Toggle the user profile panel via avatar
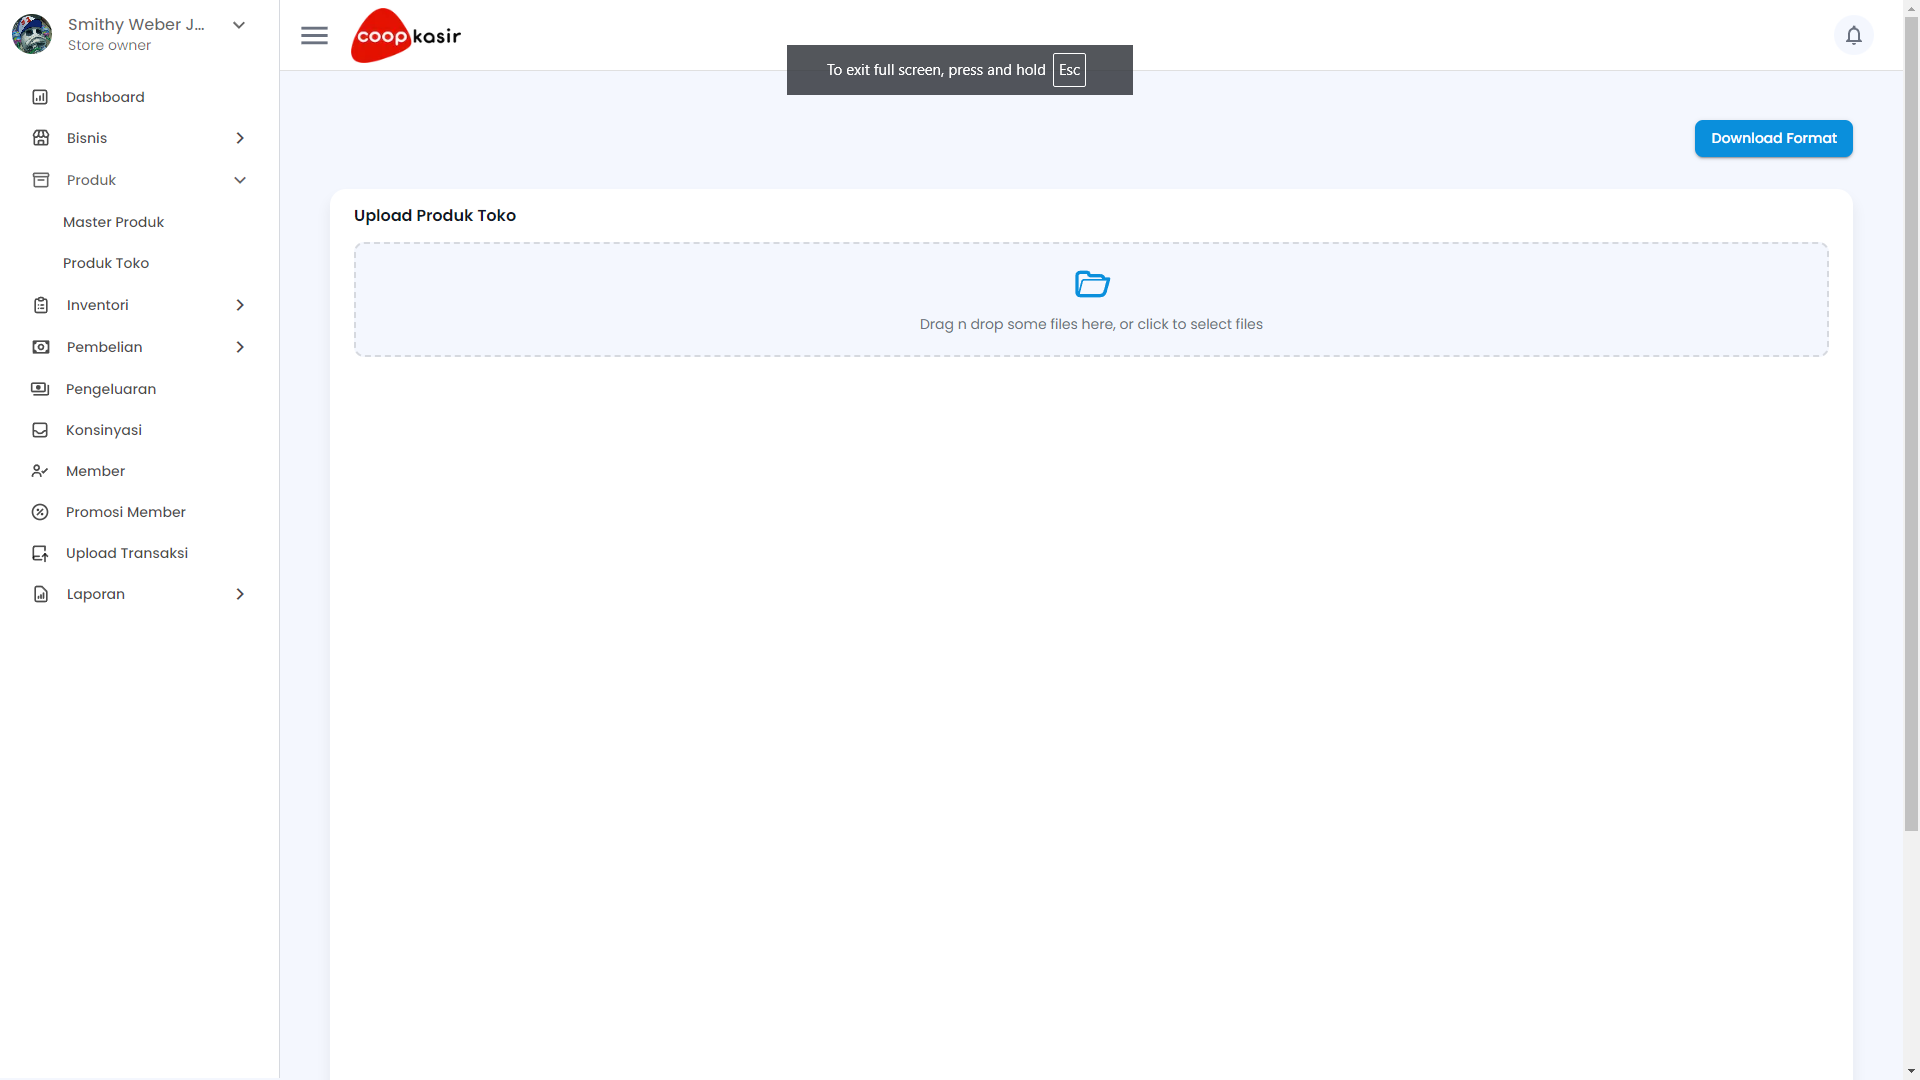 (32, 33)
